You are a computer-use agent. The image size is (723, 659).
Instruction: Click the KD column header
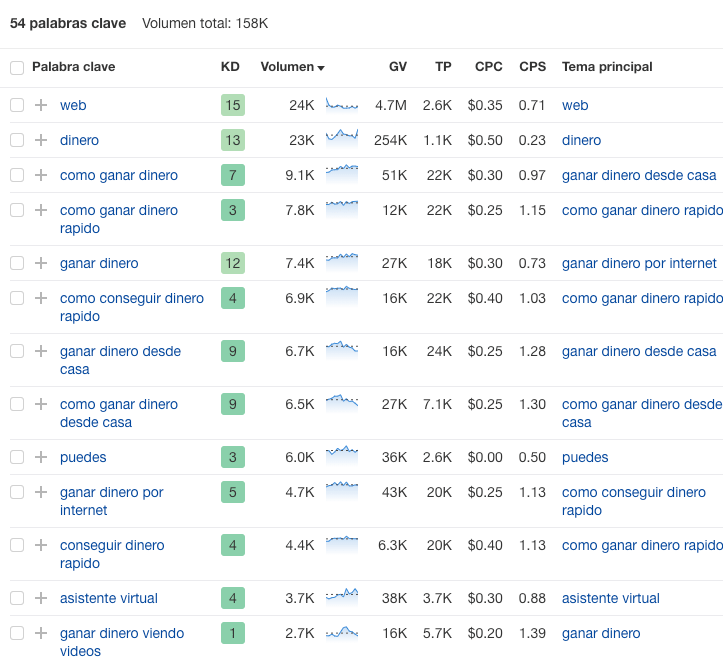(x=230, y=67)
